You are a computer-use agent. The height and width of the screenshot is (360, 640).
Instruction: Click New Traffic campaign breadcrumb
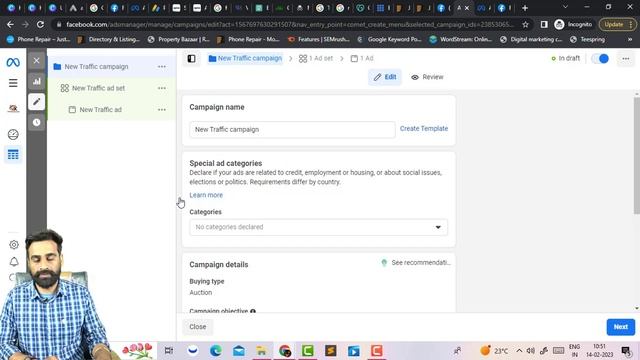(x=245, y=58)
